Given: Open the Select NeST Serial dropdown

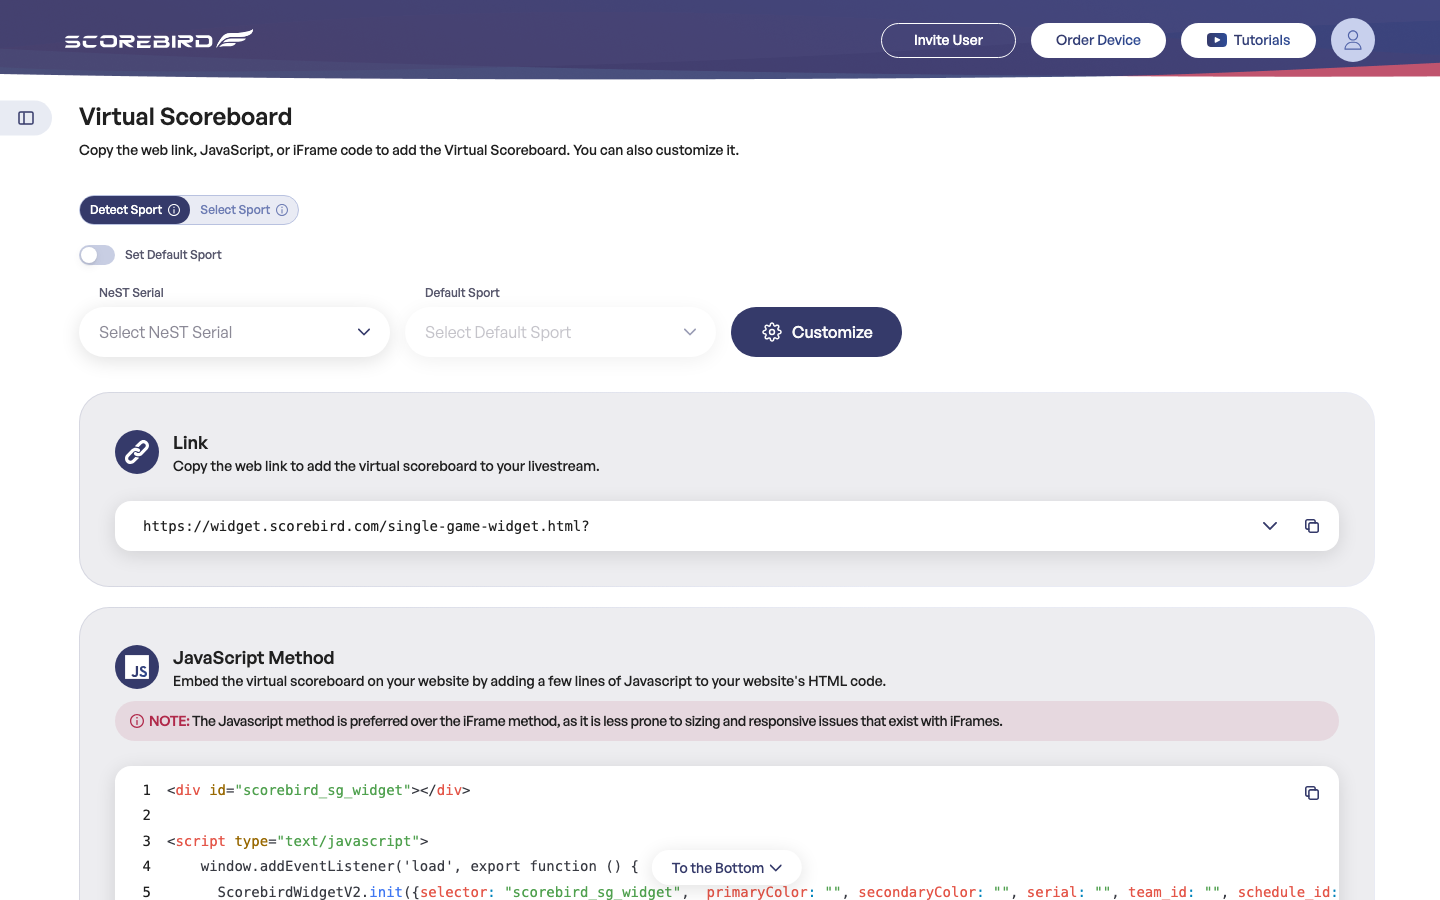Looking at the screenshot, I should (x=234, y=332).
